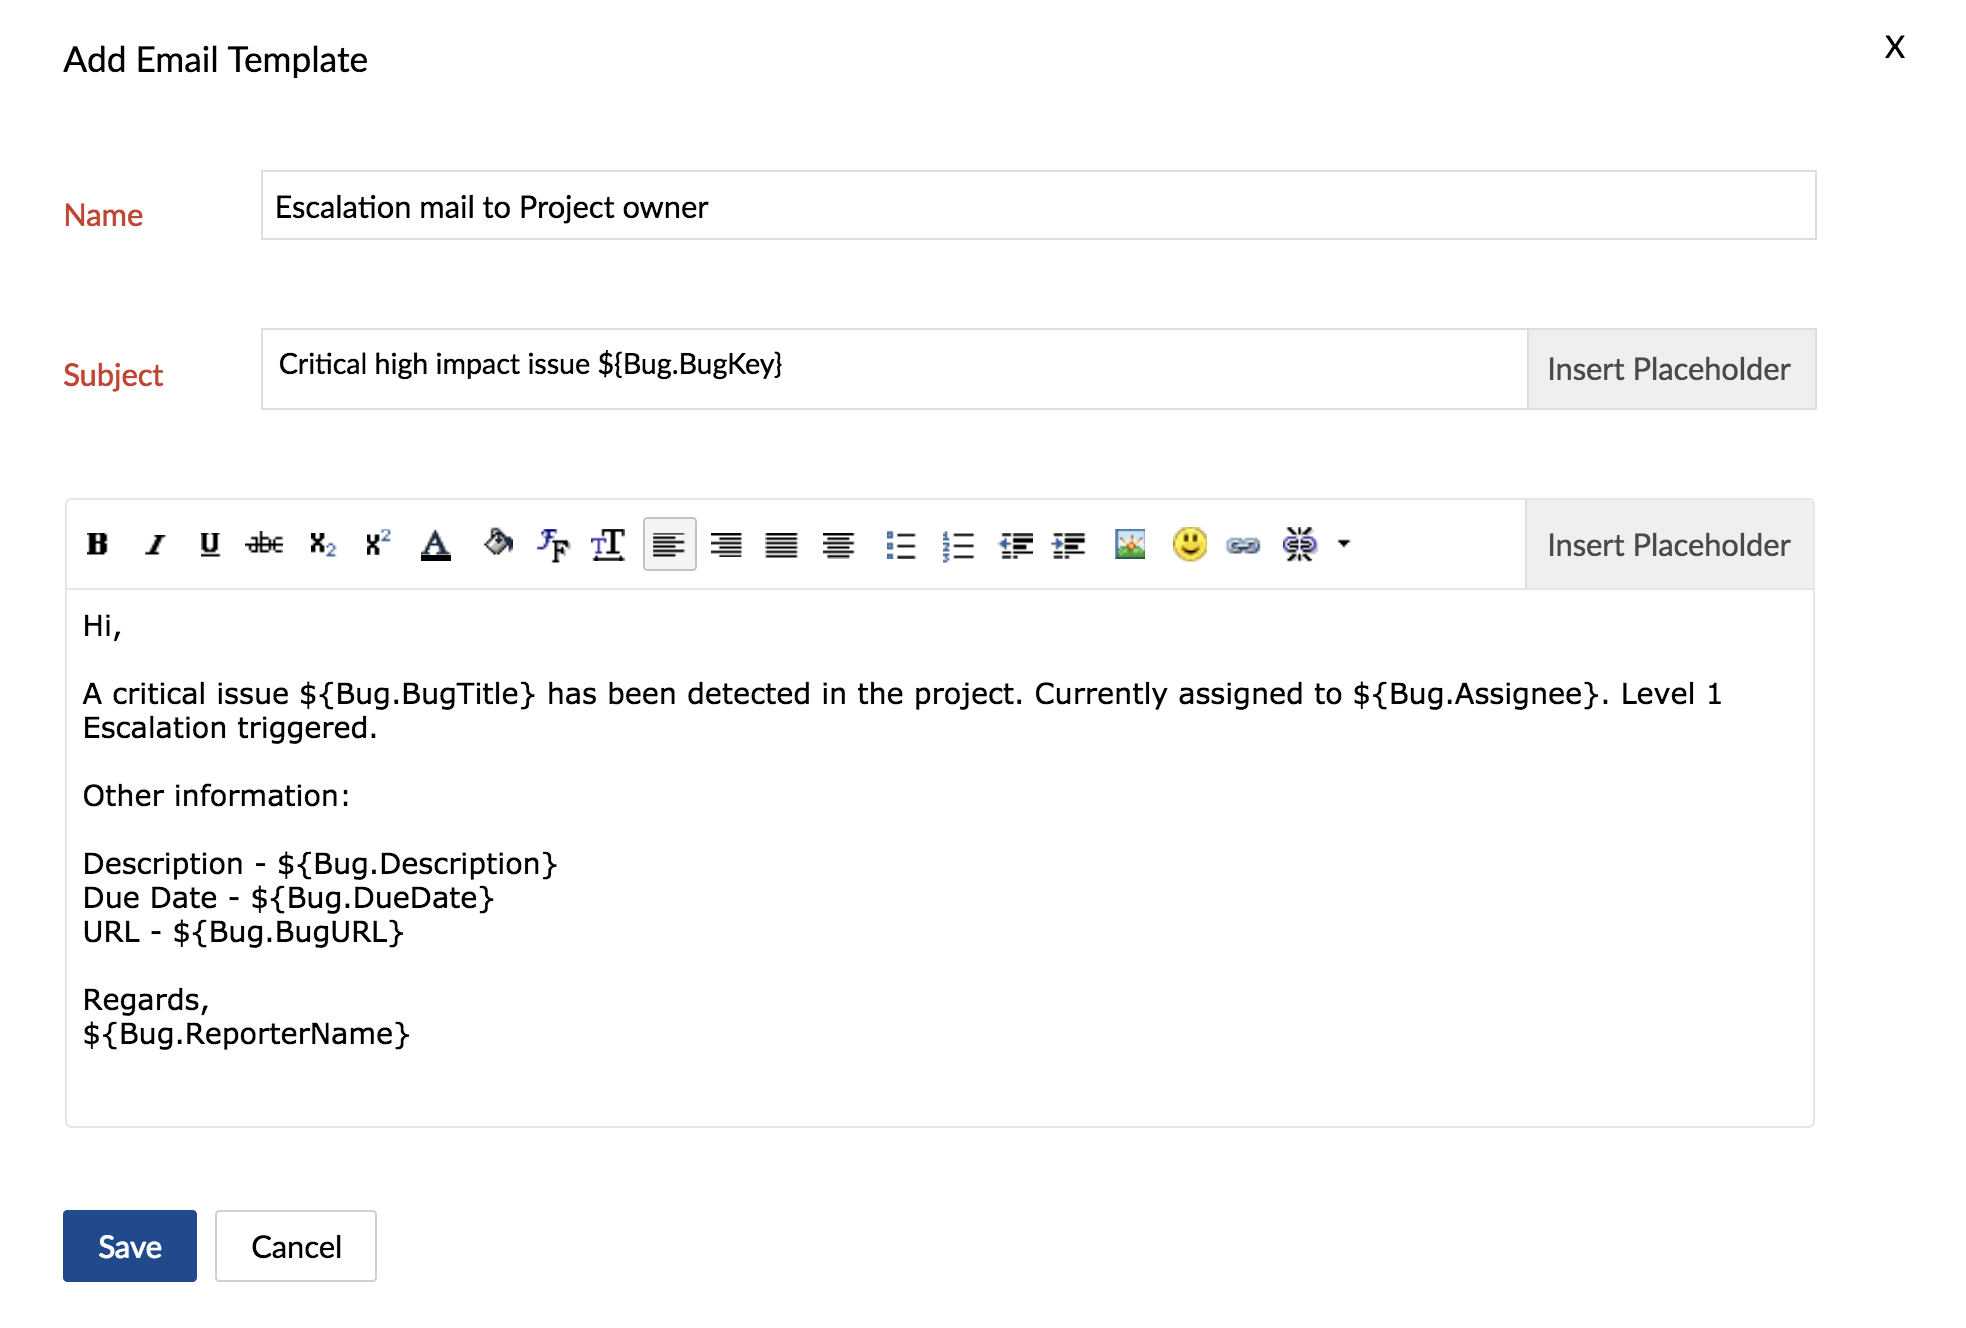Click the 'Regards,' line
The image size is (1966, 1328).
[146, 1000]
